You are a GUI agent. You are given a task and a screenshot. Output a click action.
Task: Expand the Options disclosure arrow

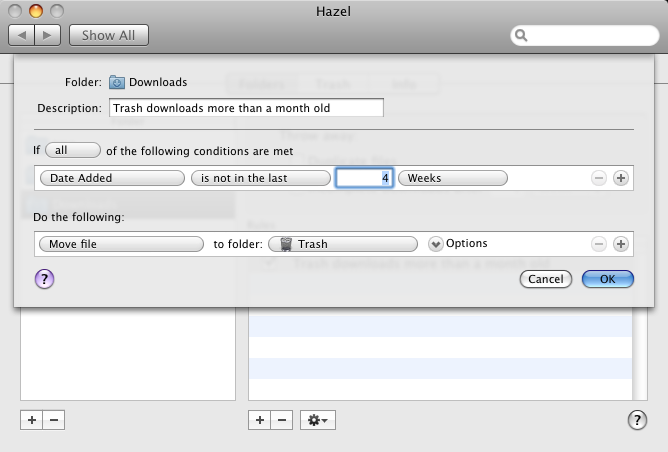(435, 244)
